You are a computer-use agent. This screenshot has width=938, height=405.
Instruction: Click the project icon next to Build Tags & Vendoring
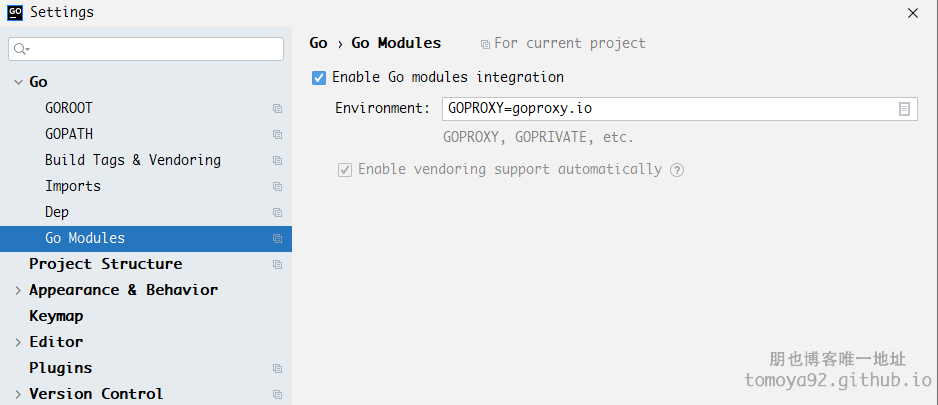click(277, 160)
